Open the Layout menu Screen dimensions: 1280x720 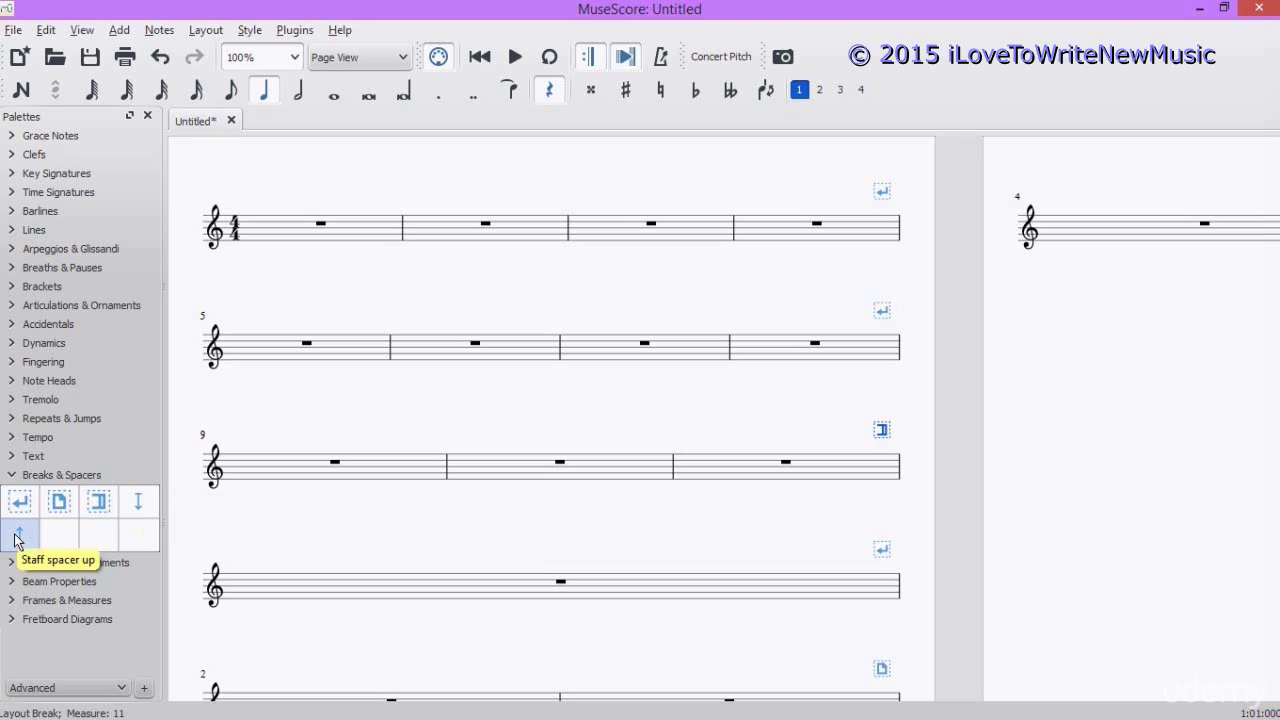[205, 30]
